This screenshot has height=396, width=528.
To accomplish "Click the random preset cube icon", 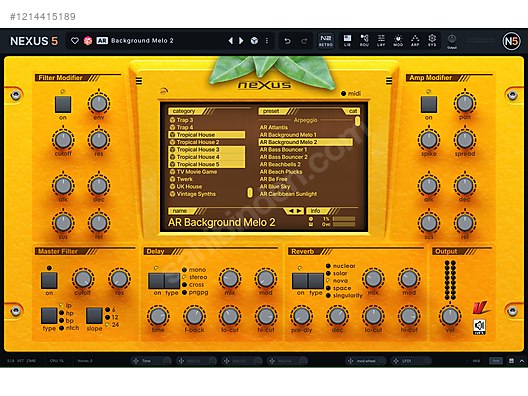I will (x=255, y=41).
